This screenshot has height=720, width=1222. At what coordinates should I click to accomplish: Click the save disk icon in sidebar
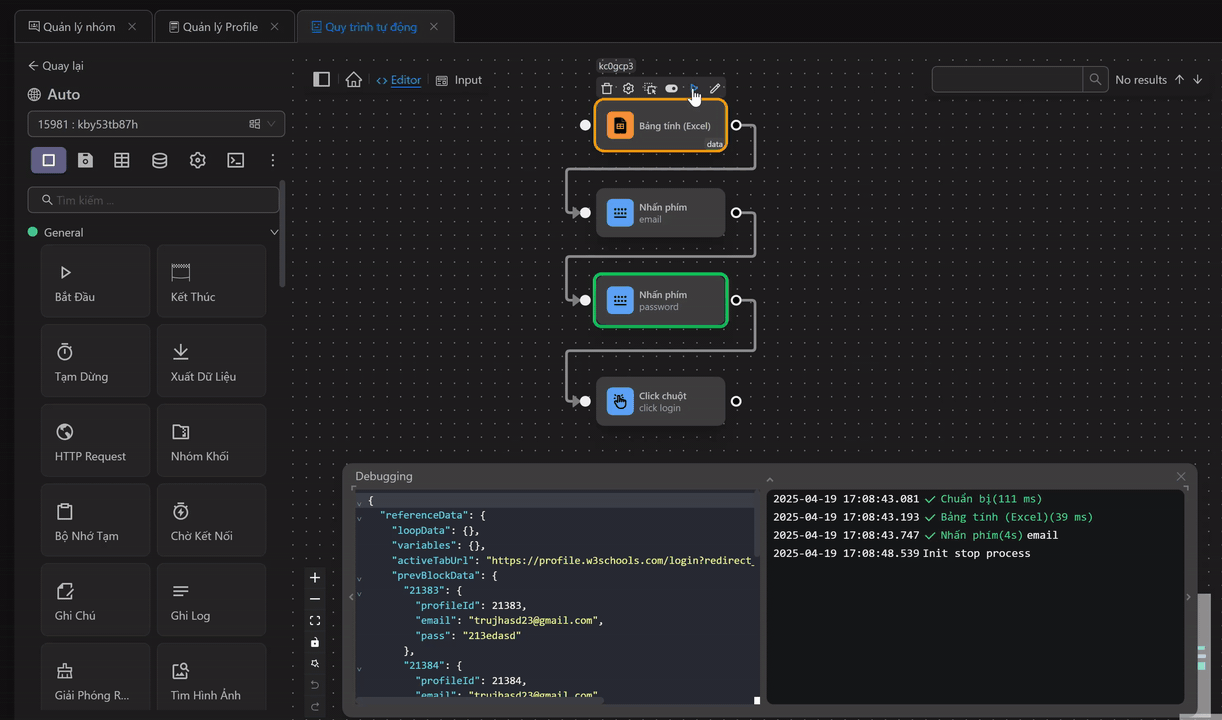[86, 160]
